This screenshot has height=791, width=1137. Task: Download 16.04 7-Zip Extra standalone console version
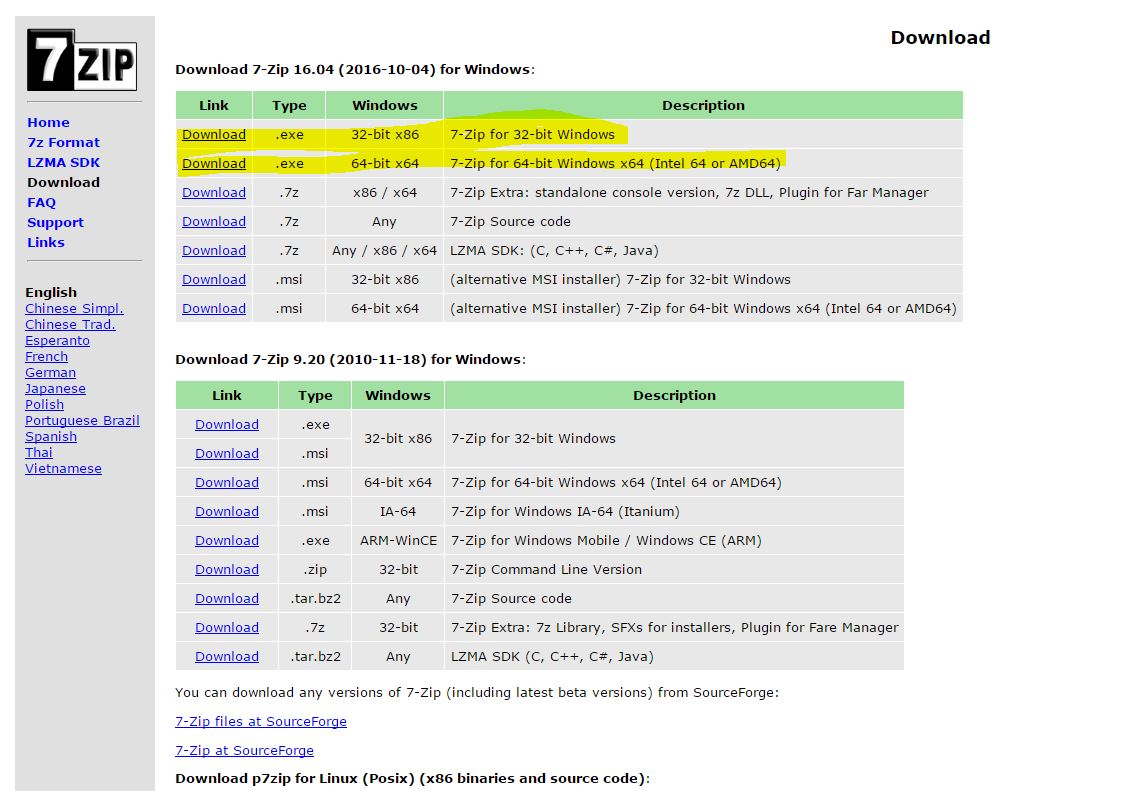click(x=214, y=193)
